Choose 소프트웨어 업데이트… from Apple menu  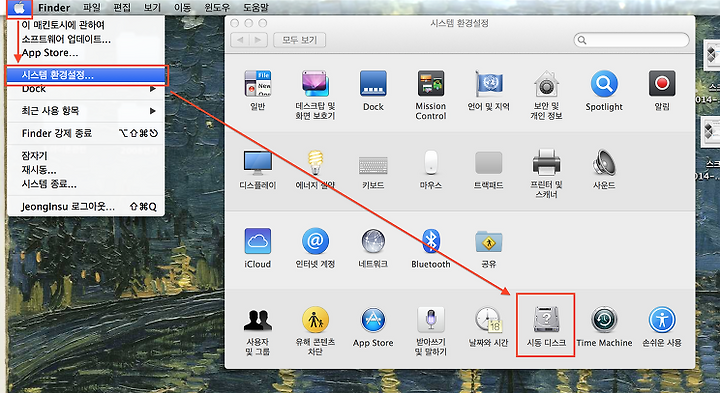tap(86, 39)
